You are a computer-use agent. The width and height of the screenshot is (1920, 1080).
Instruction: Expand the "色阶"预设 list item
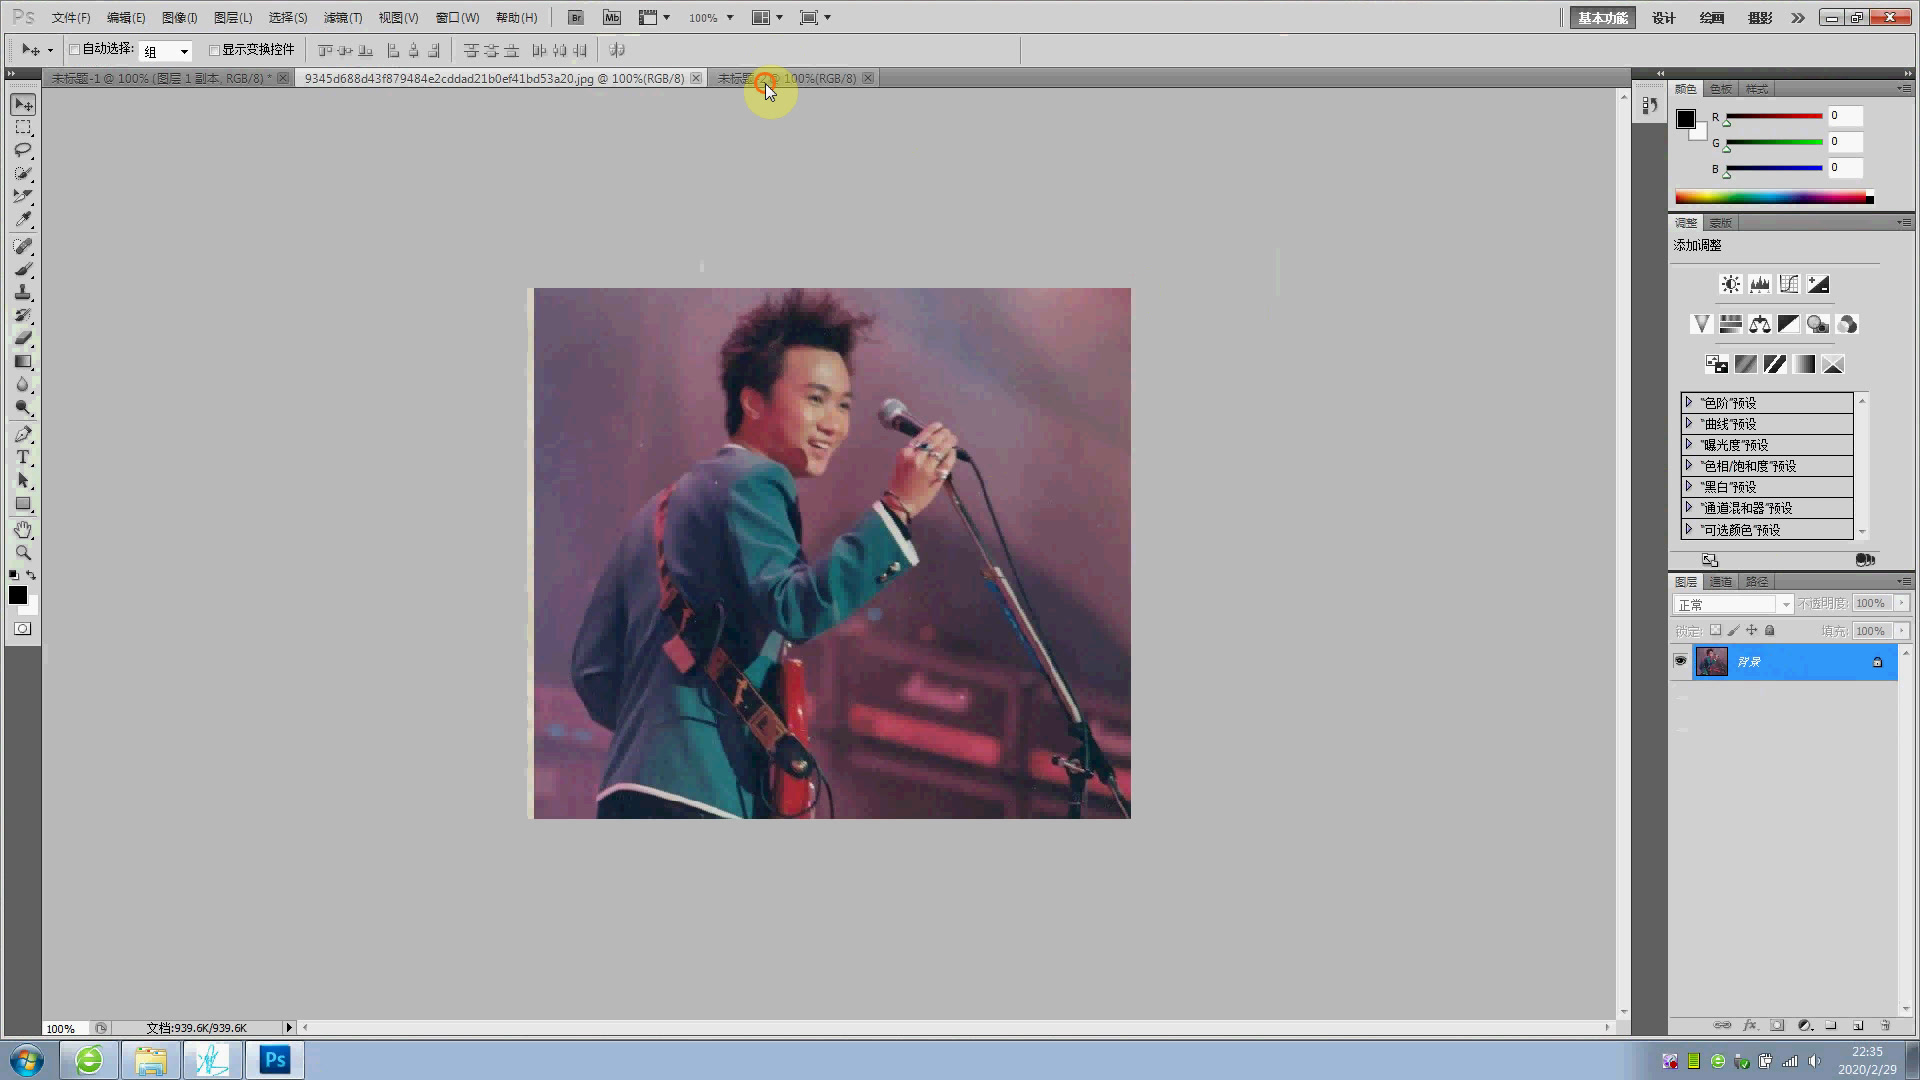pos(1689,402)
